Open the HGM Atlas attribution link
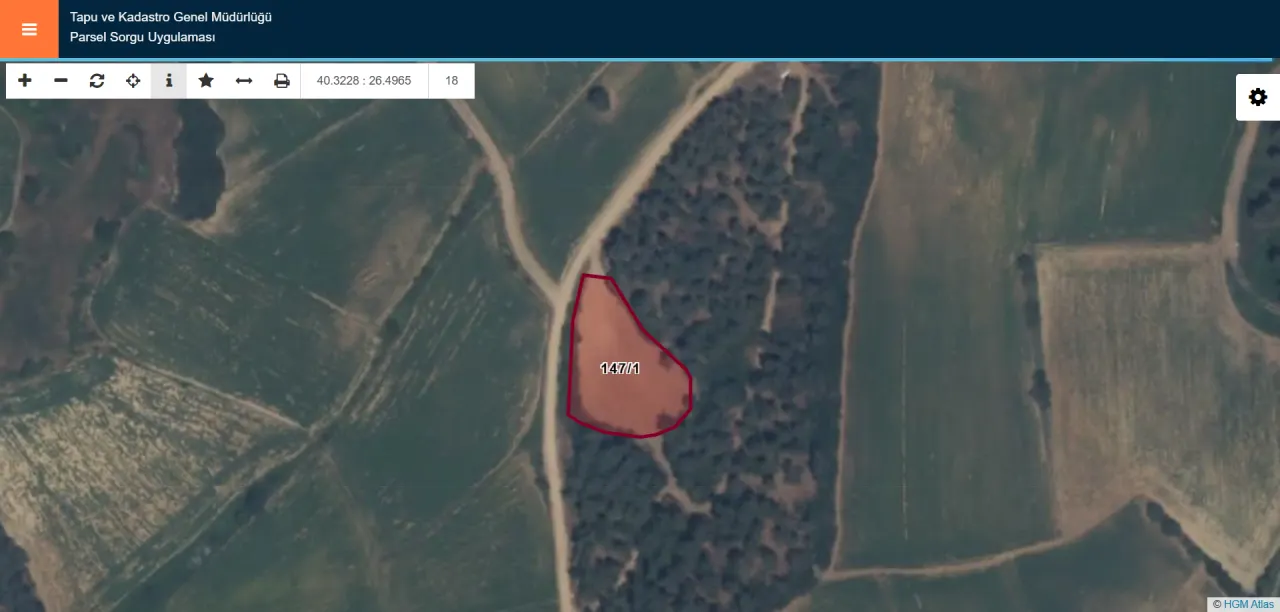Screen dimensions: 1280x612 coord(1249,604)
